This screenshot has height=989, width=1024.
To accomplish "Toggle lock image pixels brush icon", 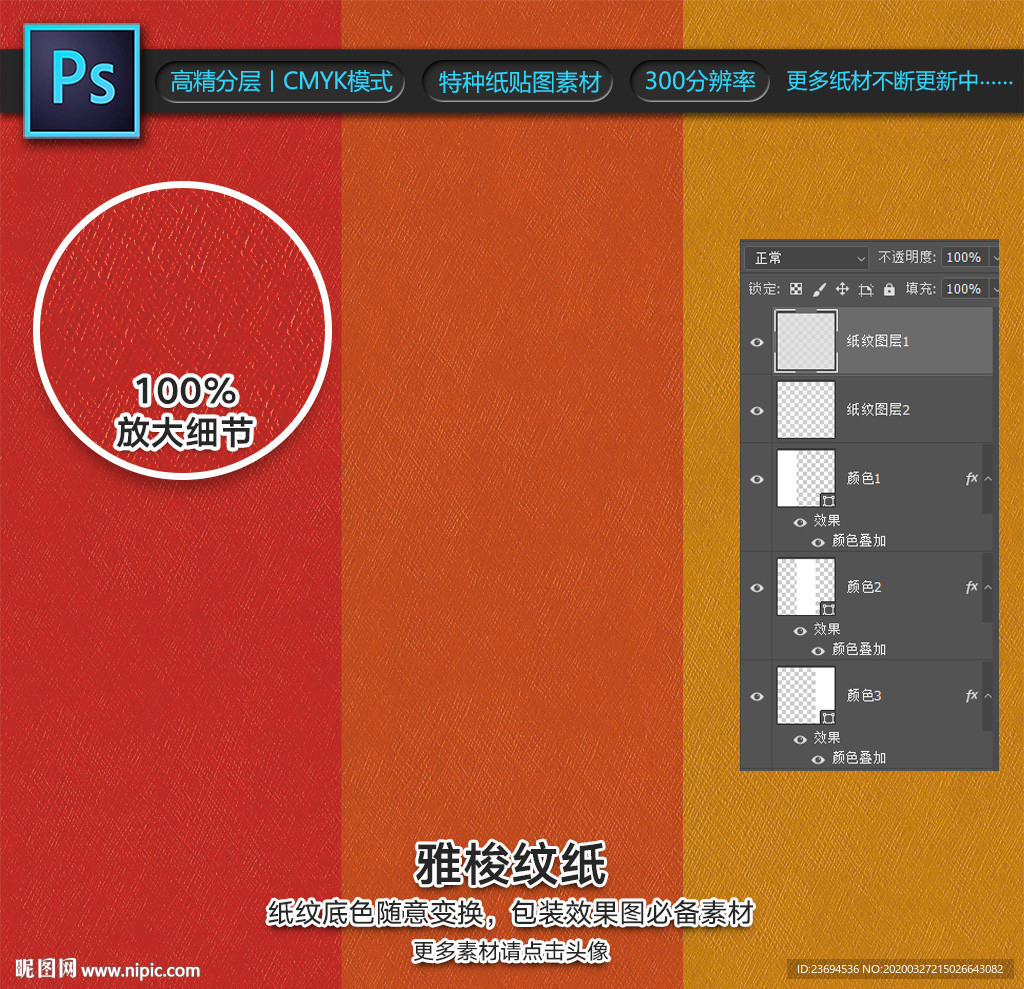I will coord(819,289).
